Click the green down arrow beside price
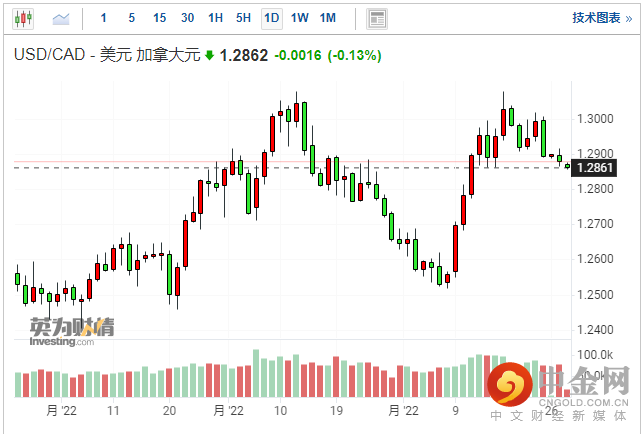 [209, 56]
